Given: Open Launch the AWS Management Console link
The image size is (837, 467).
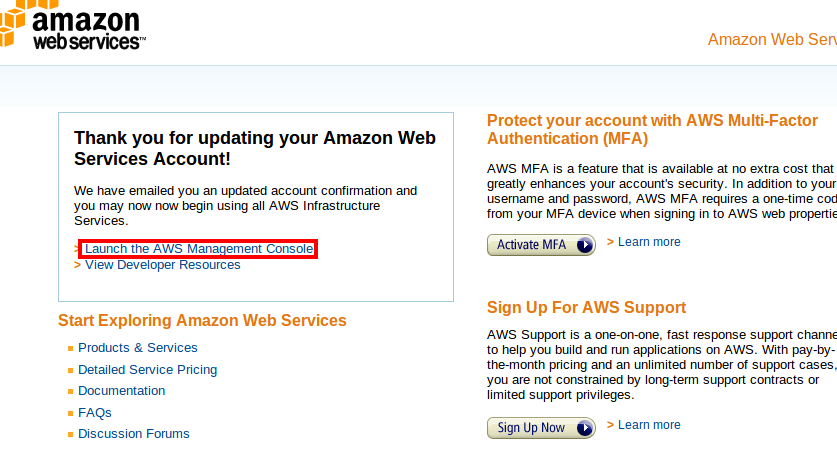Looking at the screenshot, I should click(x=199, y=249).
